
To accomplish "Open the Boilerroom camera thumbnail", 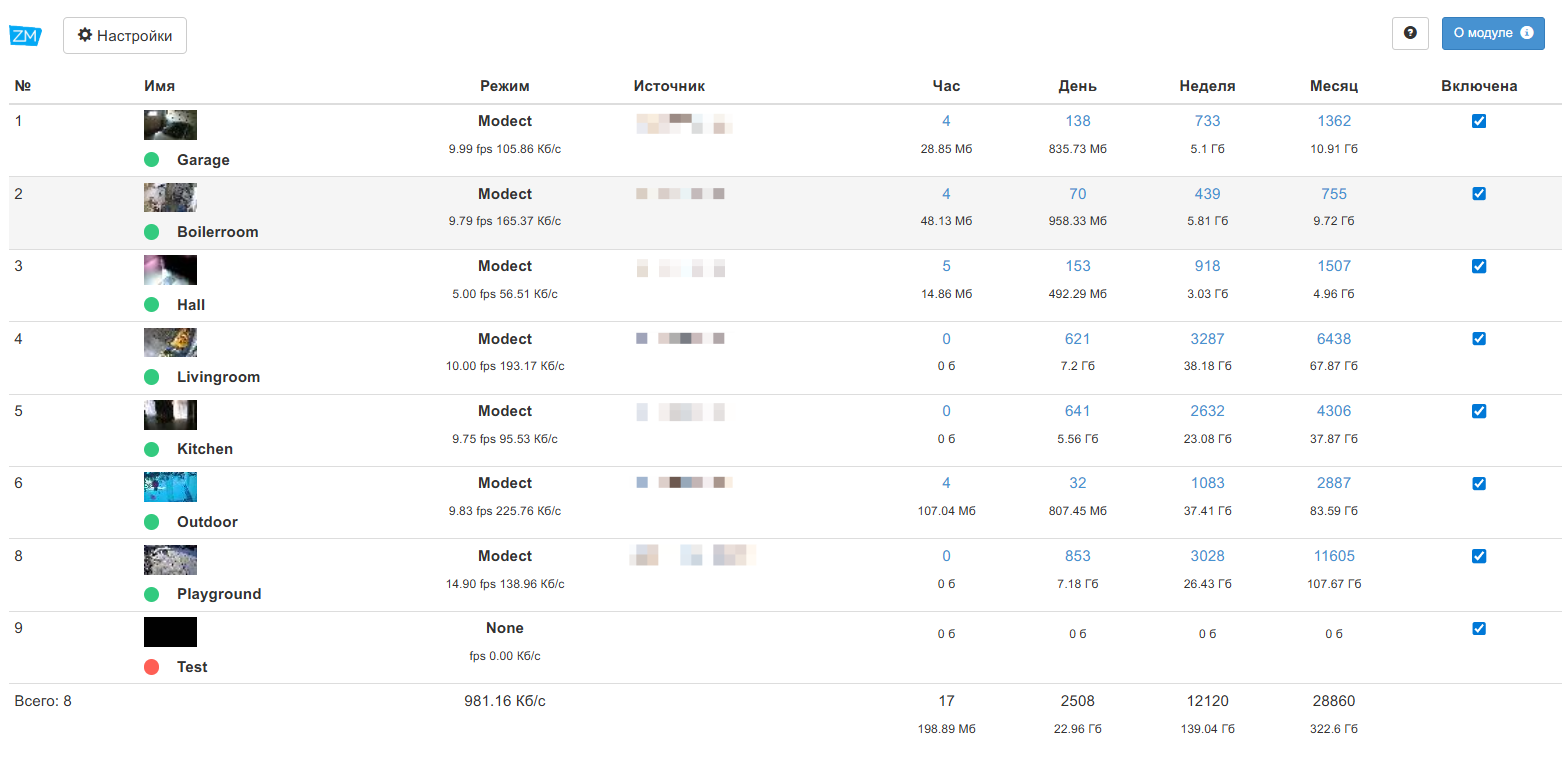I will coord(170,197).
